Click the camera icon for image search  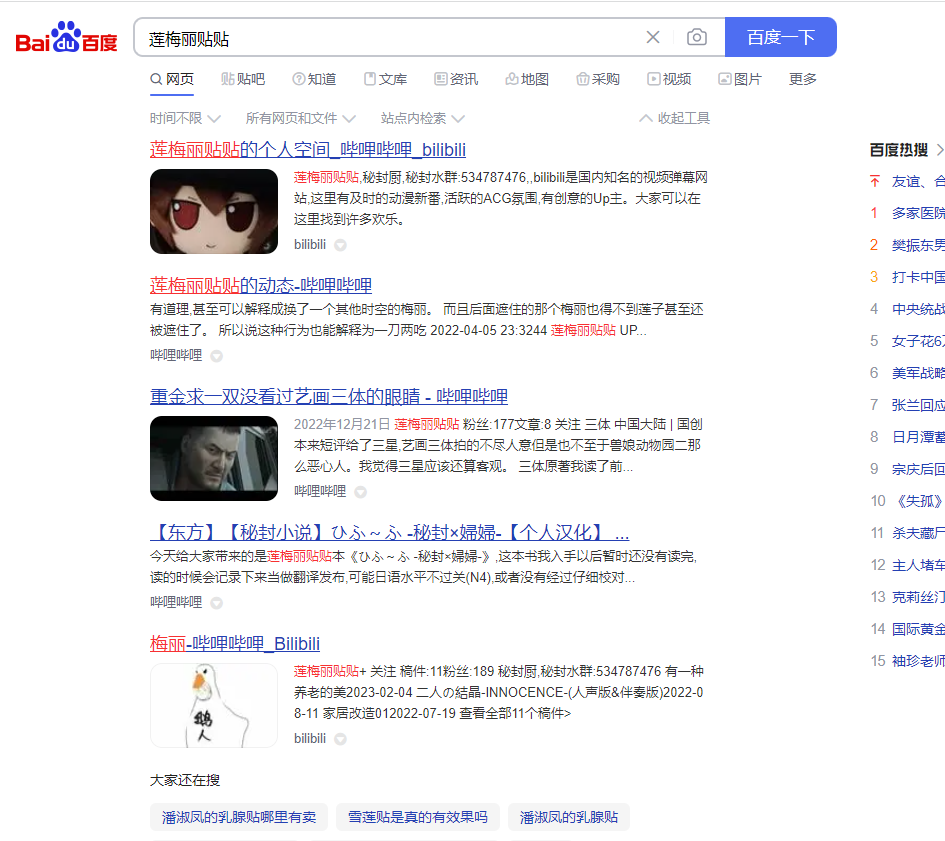(697, 37)
